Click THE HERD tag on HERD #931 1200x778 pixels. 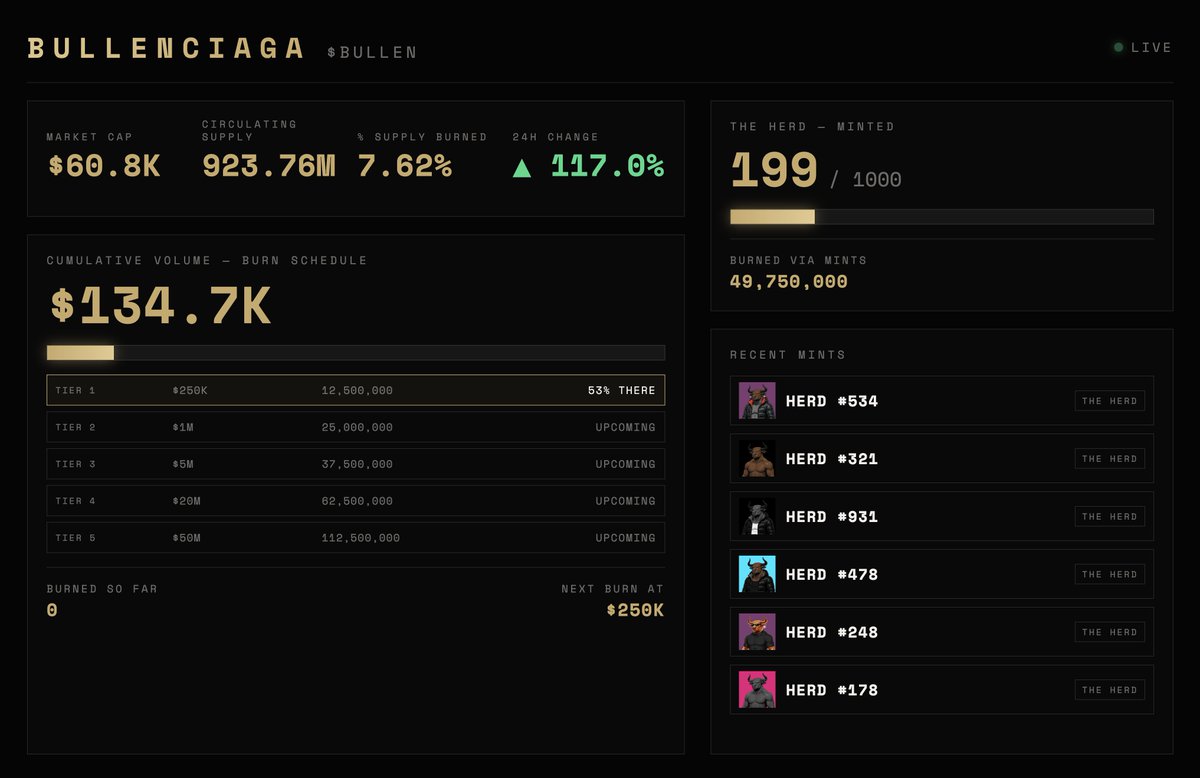coord(1110,517)
